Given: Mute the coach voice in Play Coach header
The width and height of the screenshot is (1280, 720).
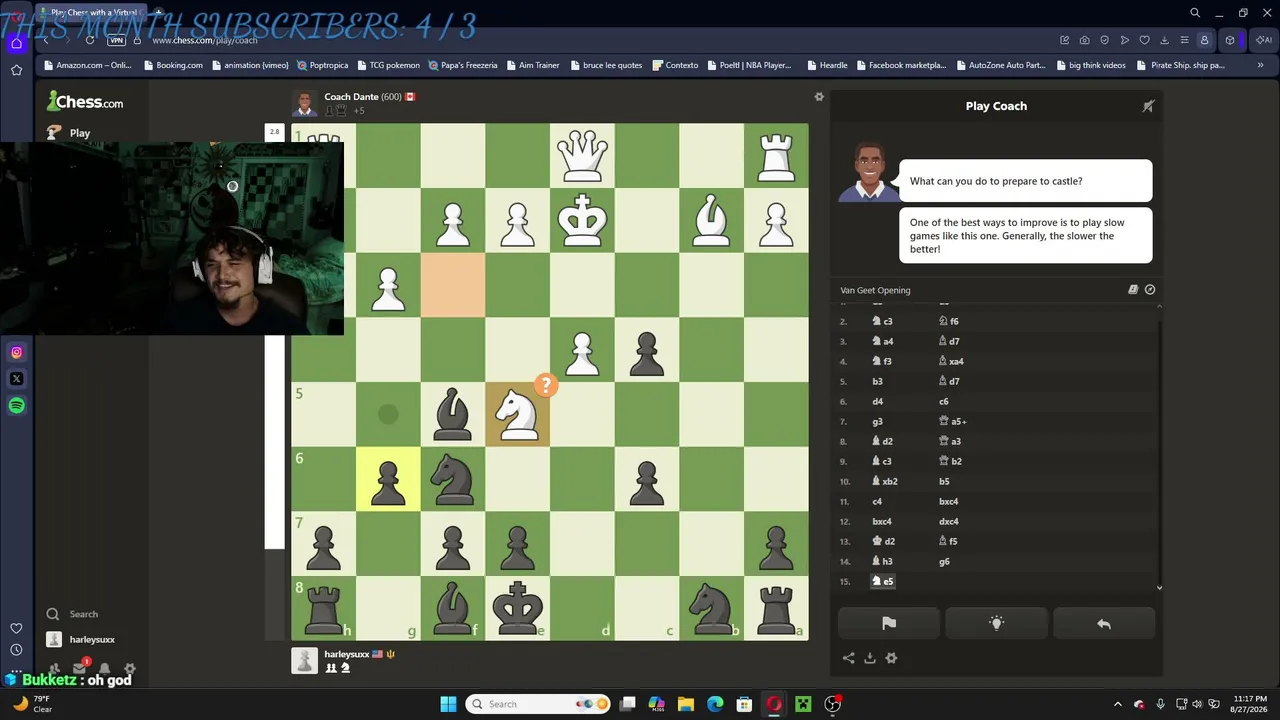Looking at the screenshot, I should (1148, 106).
